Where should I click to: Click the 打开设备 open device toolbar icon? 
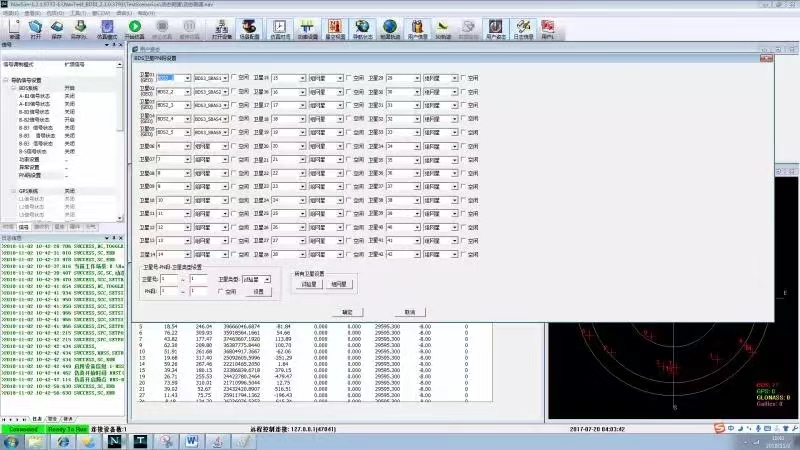click(x=221, y=29)
